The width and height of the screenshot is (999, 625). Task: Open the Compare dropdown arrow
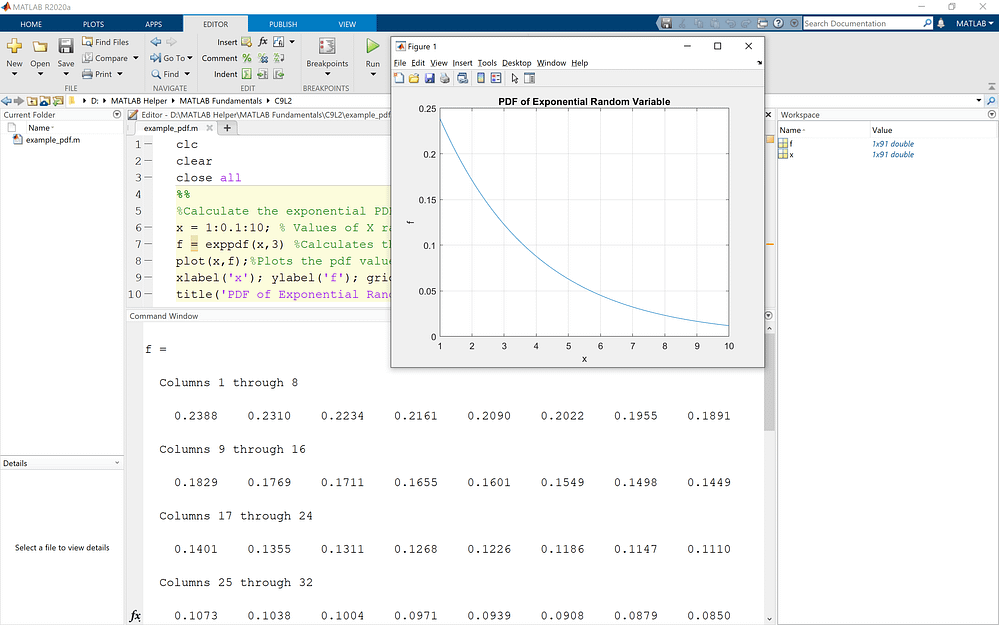point(136,58)
